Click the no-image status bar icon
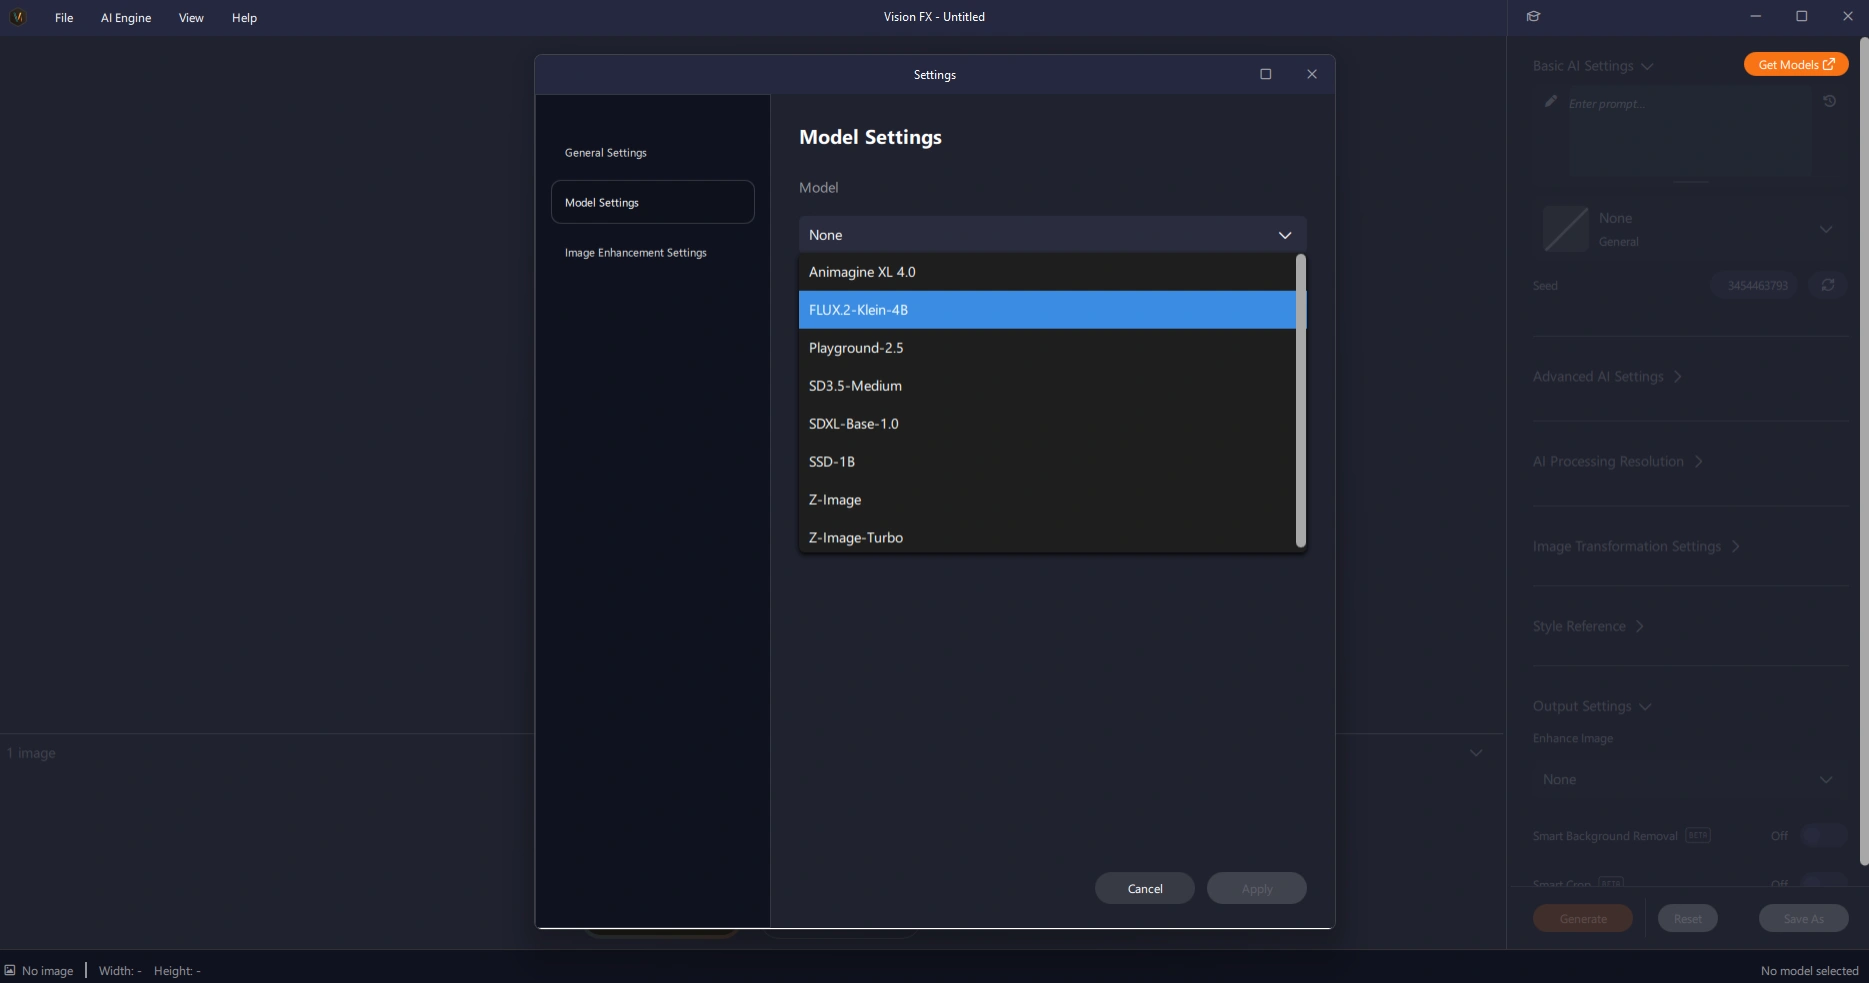Screen dimensions: 1869x983 coord(10,970)
